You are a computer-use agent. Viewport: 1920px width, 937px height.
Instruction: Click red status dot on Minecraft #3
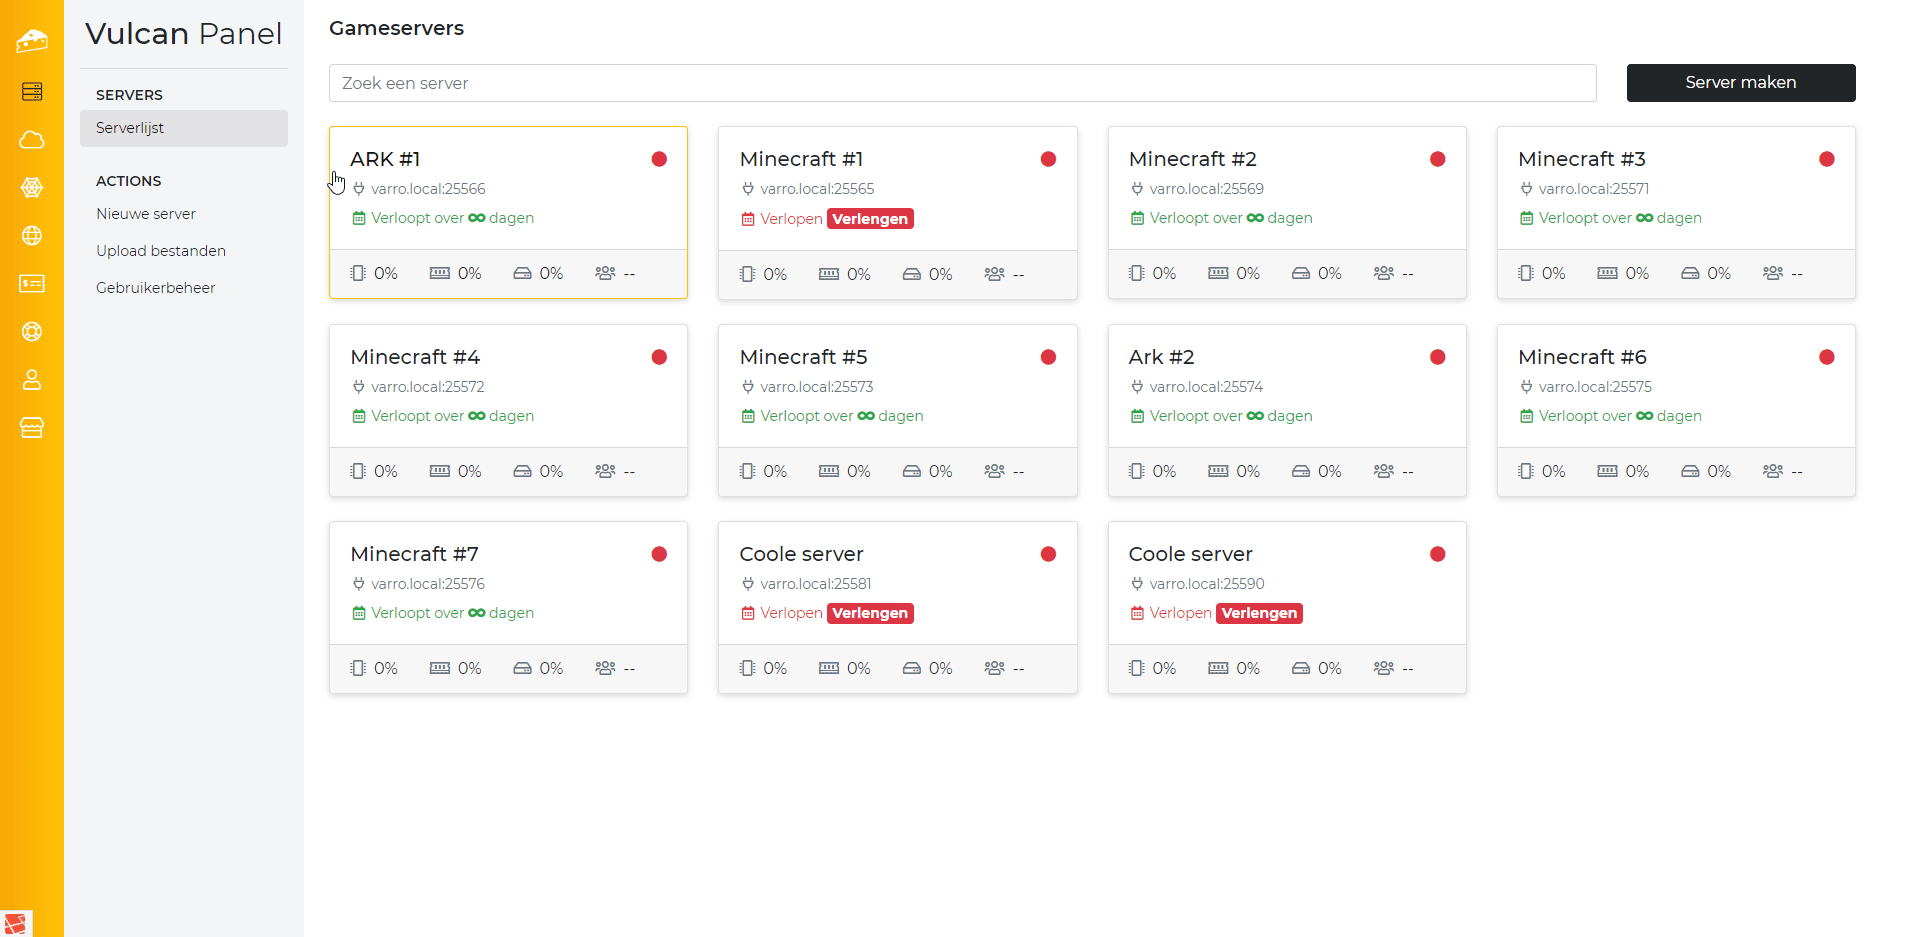[1826, 159]
